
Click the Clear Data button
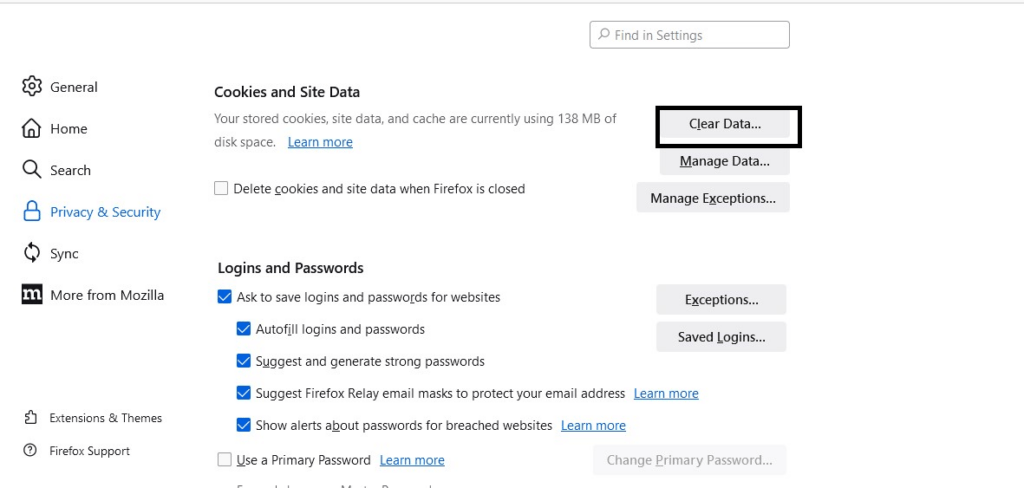pyautogui.click(x=725, y=124)
